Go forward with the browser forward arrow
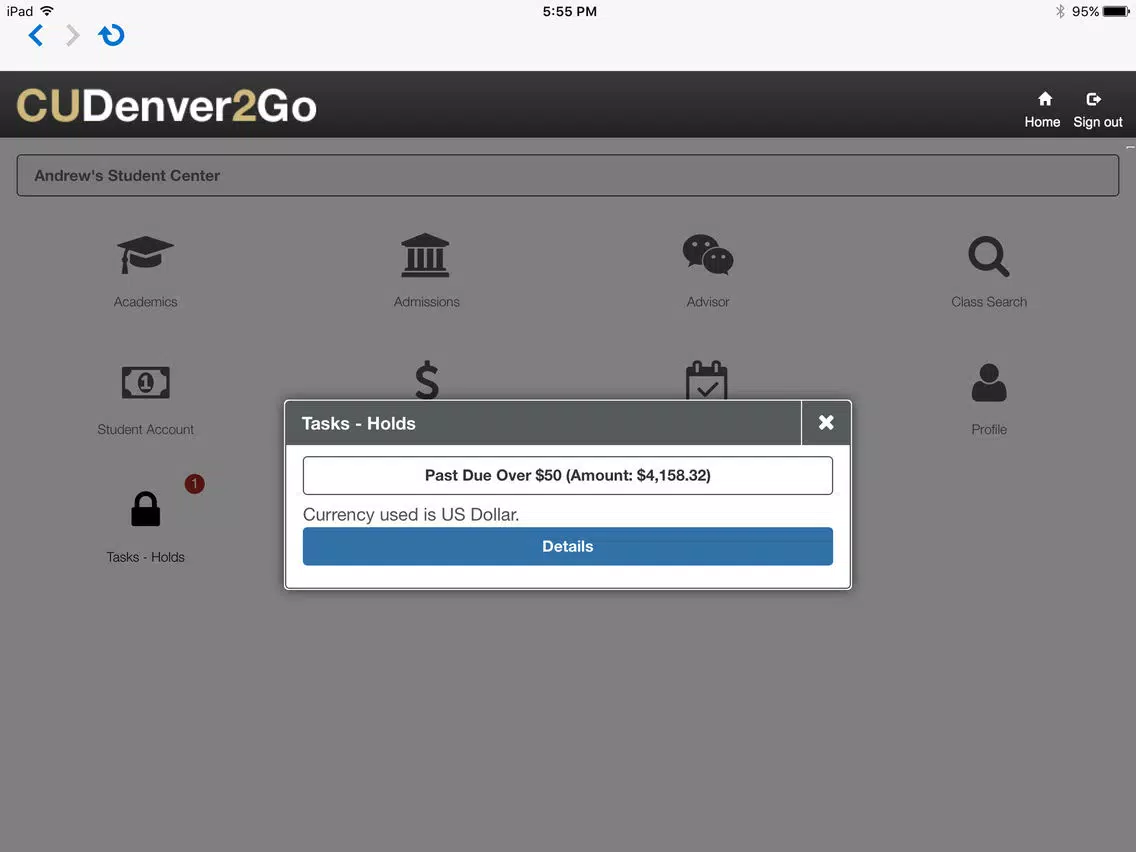Screen dimensions: 1136x852 (72, 35)
